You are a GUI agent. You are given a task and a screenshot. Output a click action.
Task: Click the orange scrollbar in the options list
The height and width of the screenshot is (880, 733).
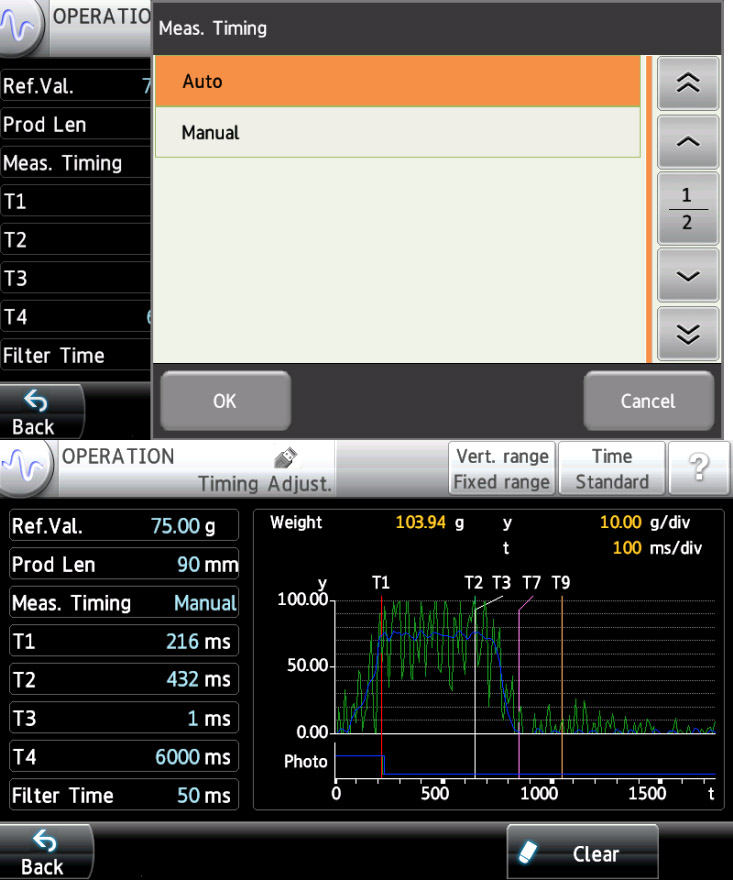point(649,209)
